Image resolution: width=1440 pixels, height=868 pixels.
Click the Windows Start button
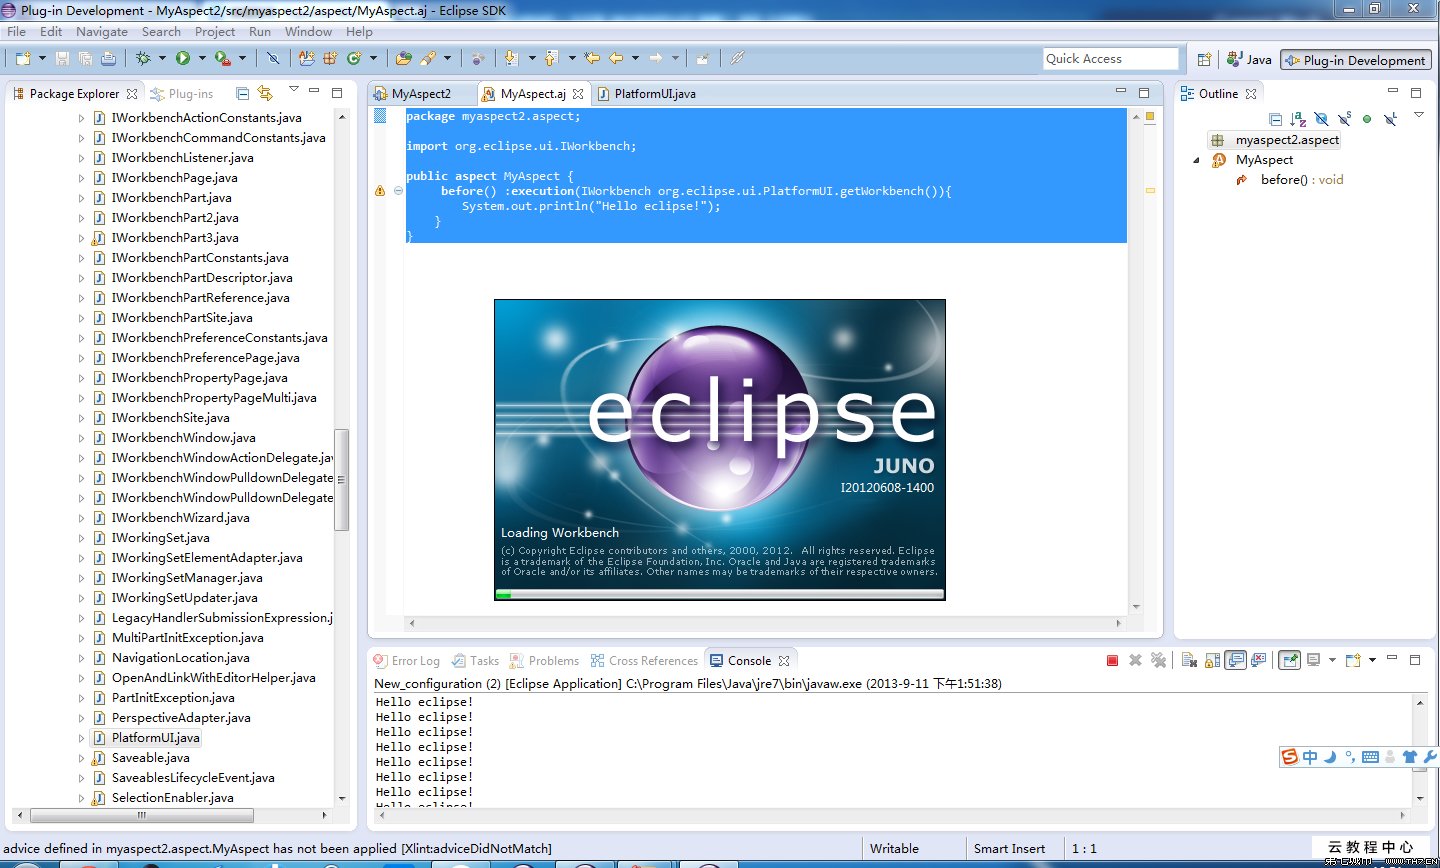[28, 865]
